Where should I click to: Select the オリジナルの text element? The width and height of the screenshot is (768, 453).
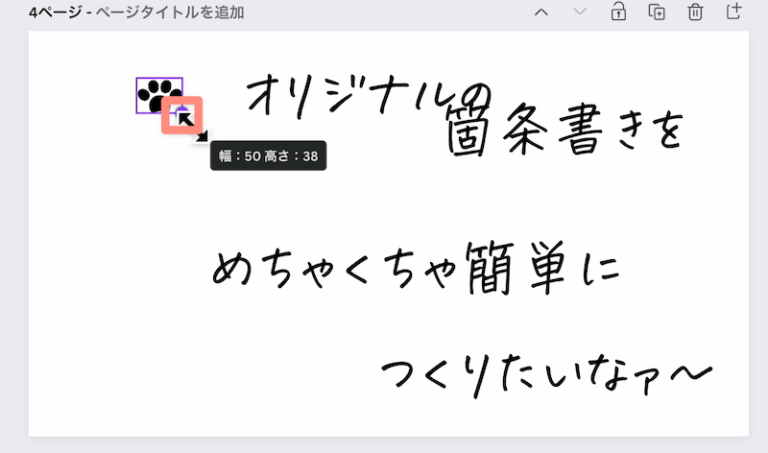click(x=369, y=95)
